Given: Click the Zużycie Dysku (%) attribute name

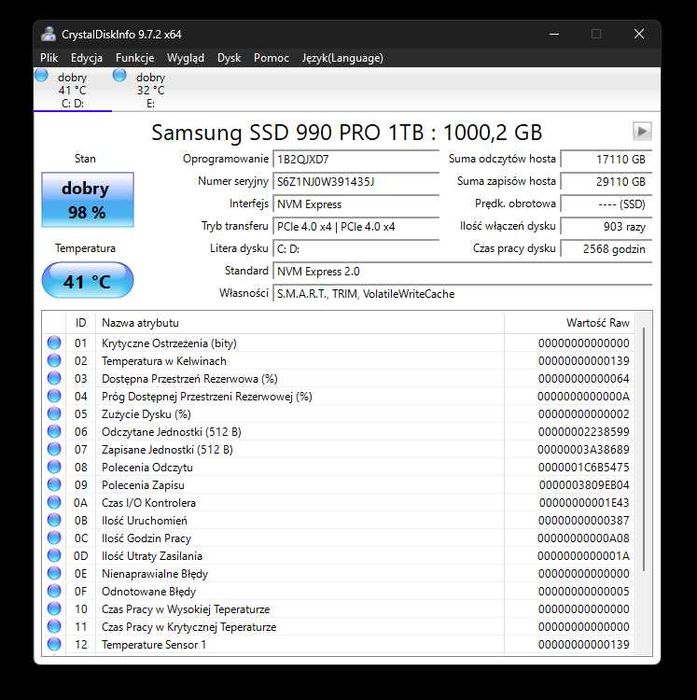Looking at the screenshot, I should (x=146, y=414).
